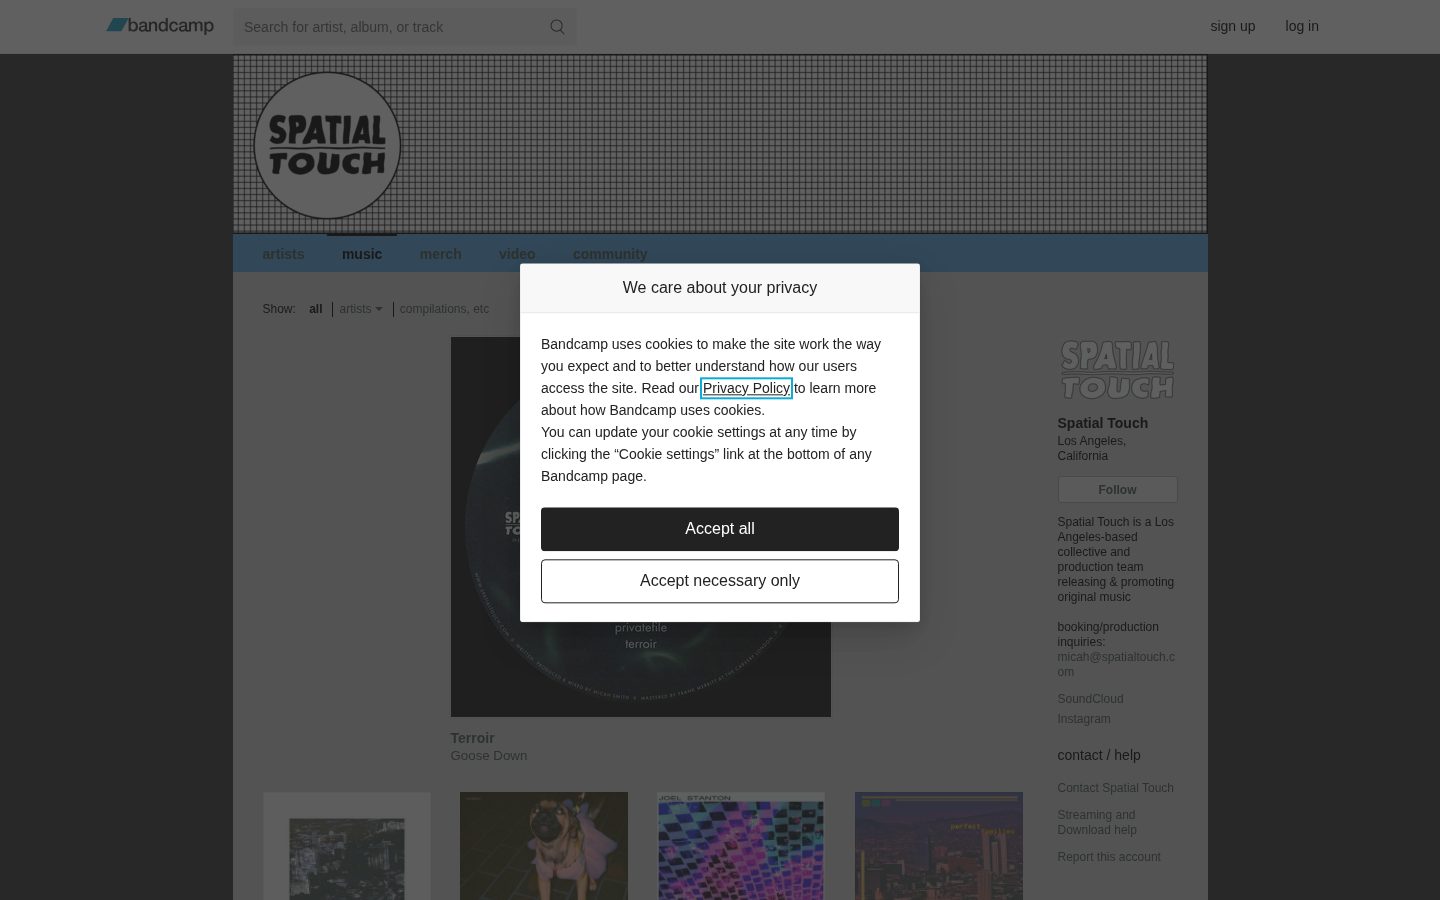This screenshot has width=1440, height=900.
Task: Follow Spatial Touch
Action: (x=1118, y=490)
